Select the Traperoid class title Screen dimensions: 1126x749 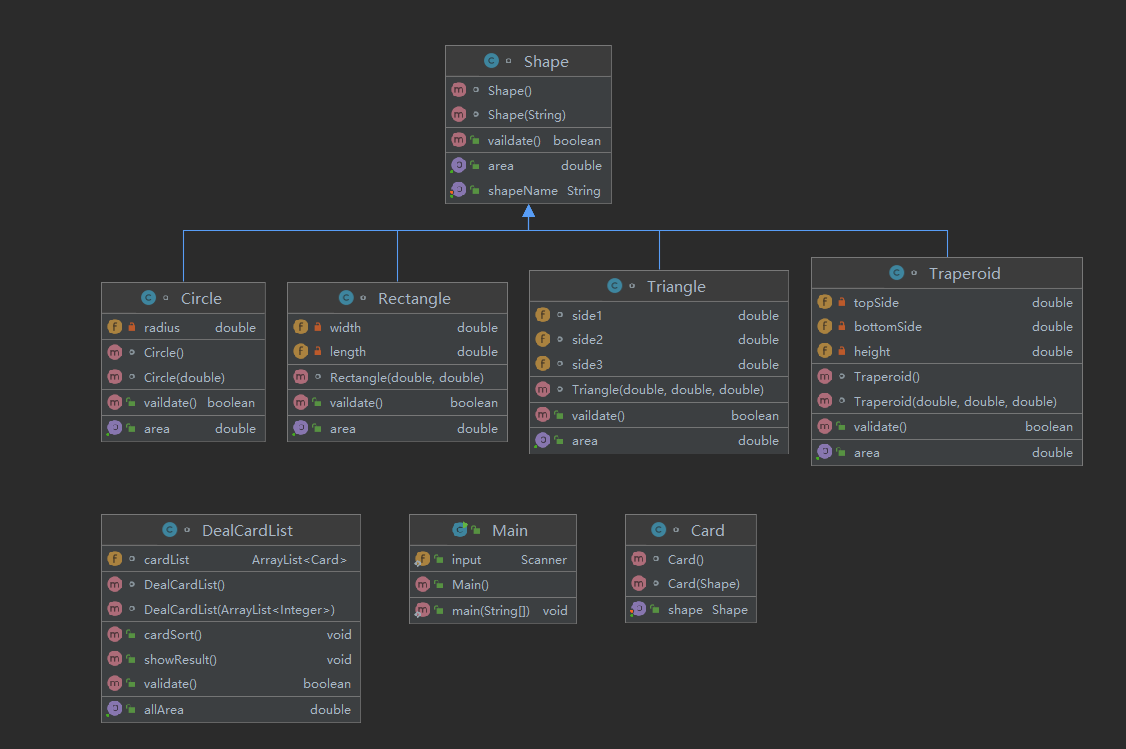[x=964, y=274]
